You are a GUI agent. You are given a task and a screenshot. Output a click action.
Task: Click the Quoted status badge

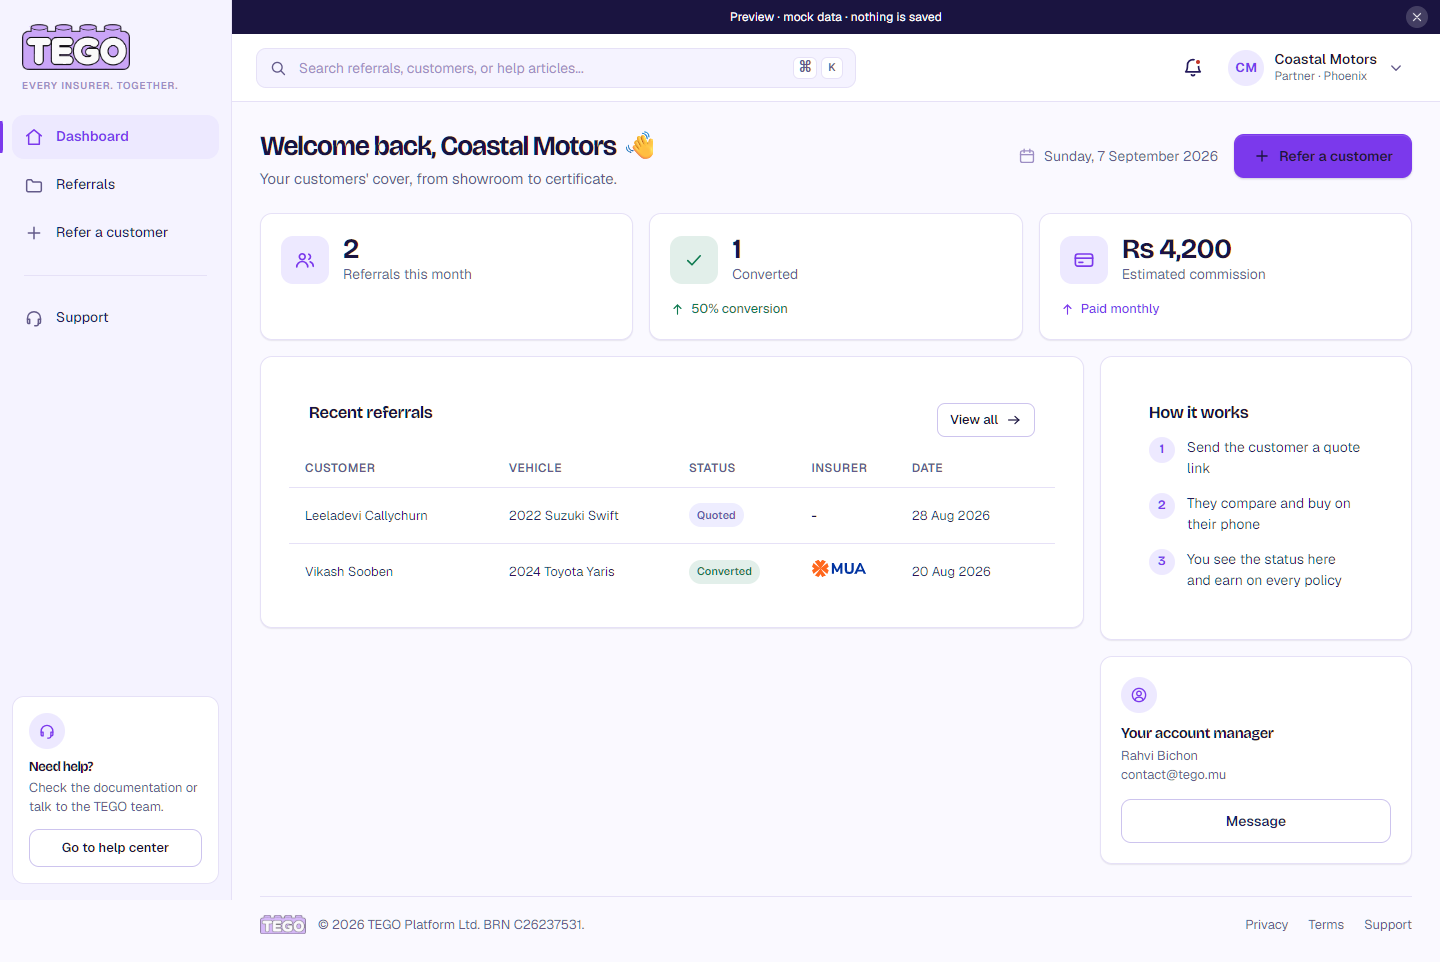pyautogui.click(x=716, y=516)
